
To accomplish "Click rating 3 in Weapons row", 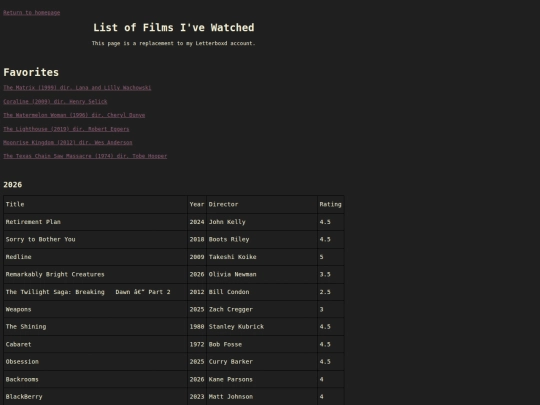I will (331, 310).
